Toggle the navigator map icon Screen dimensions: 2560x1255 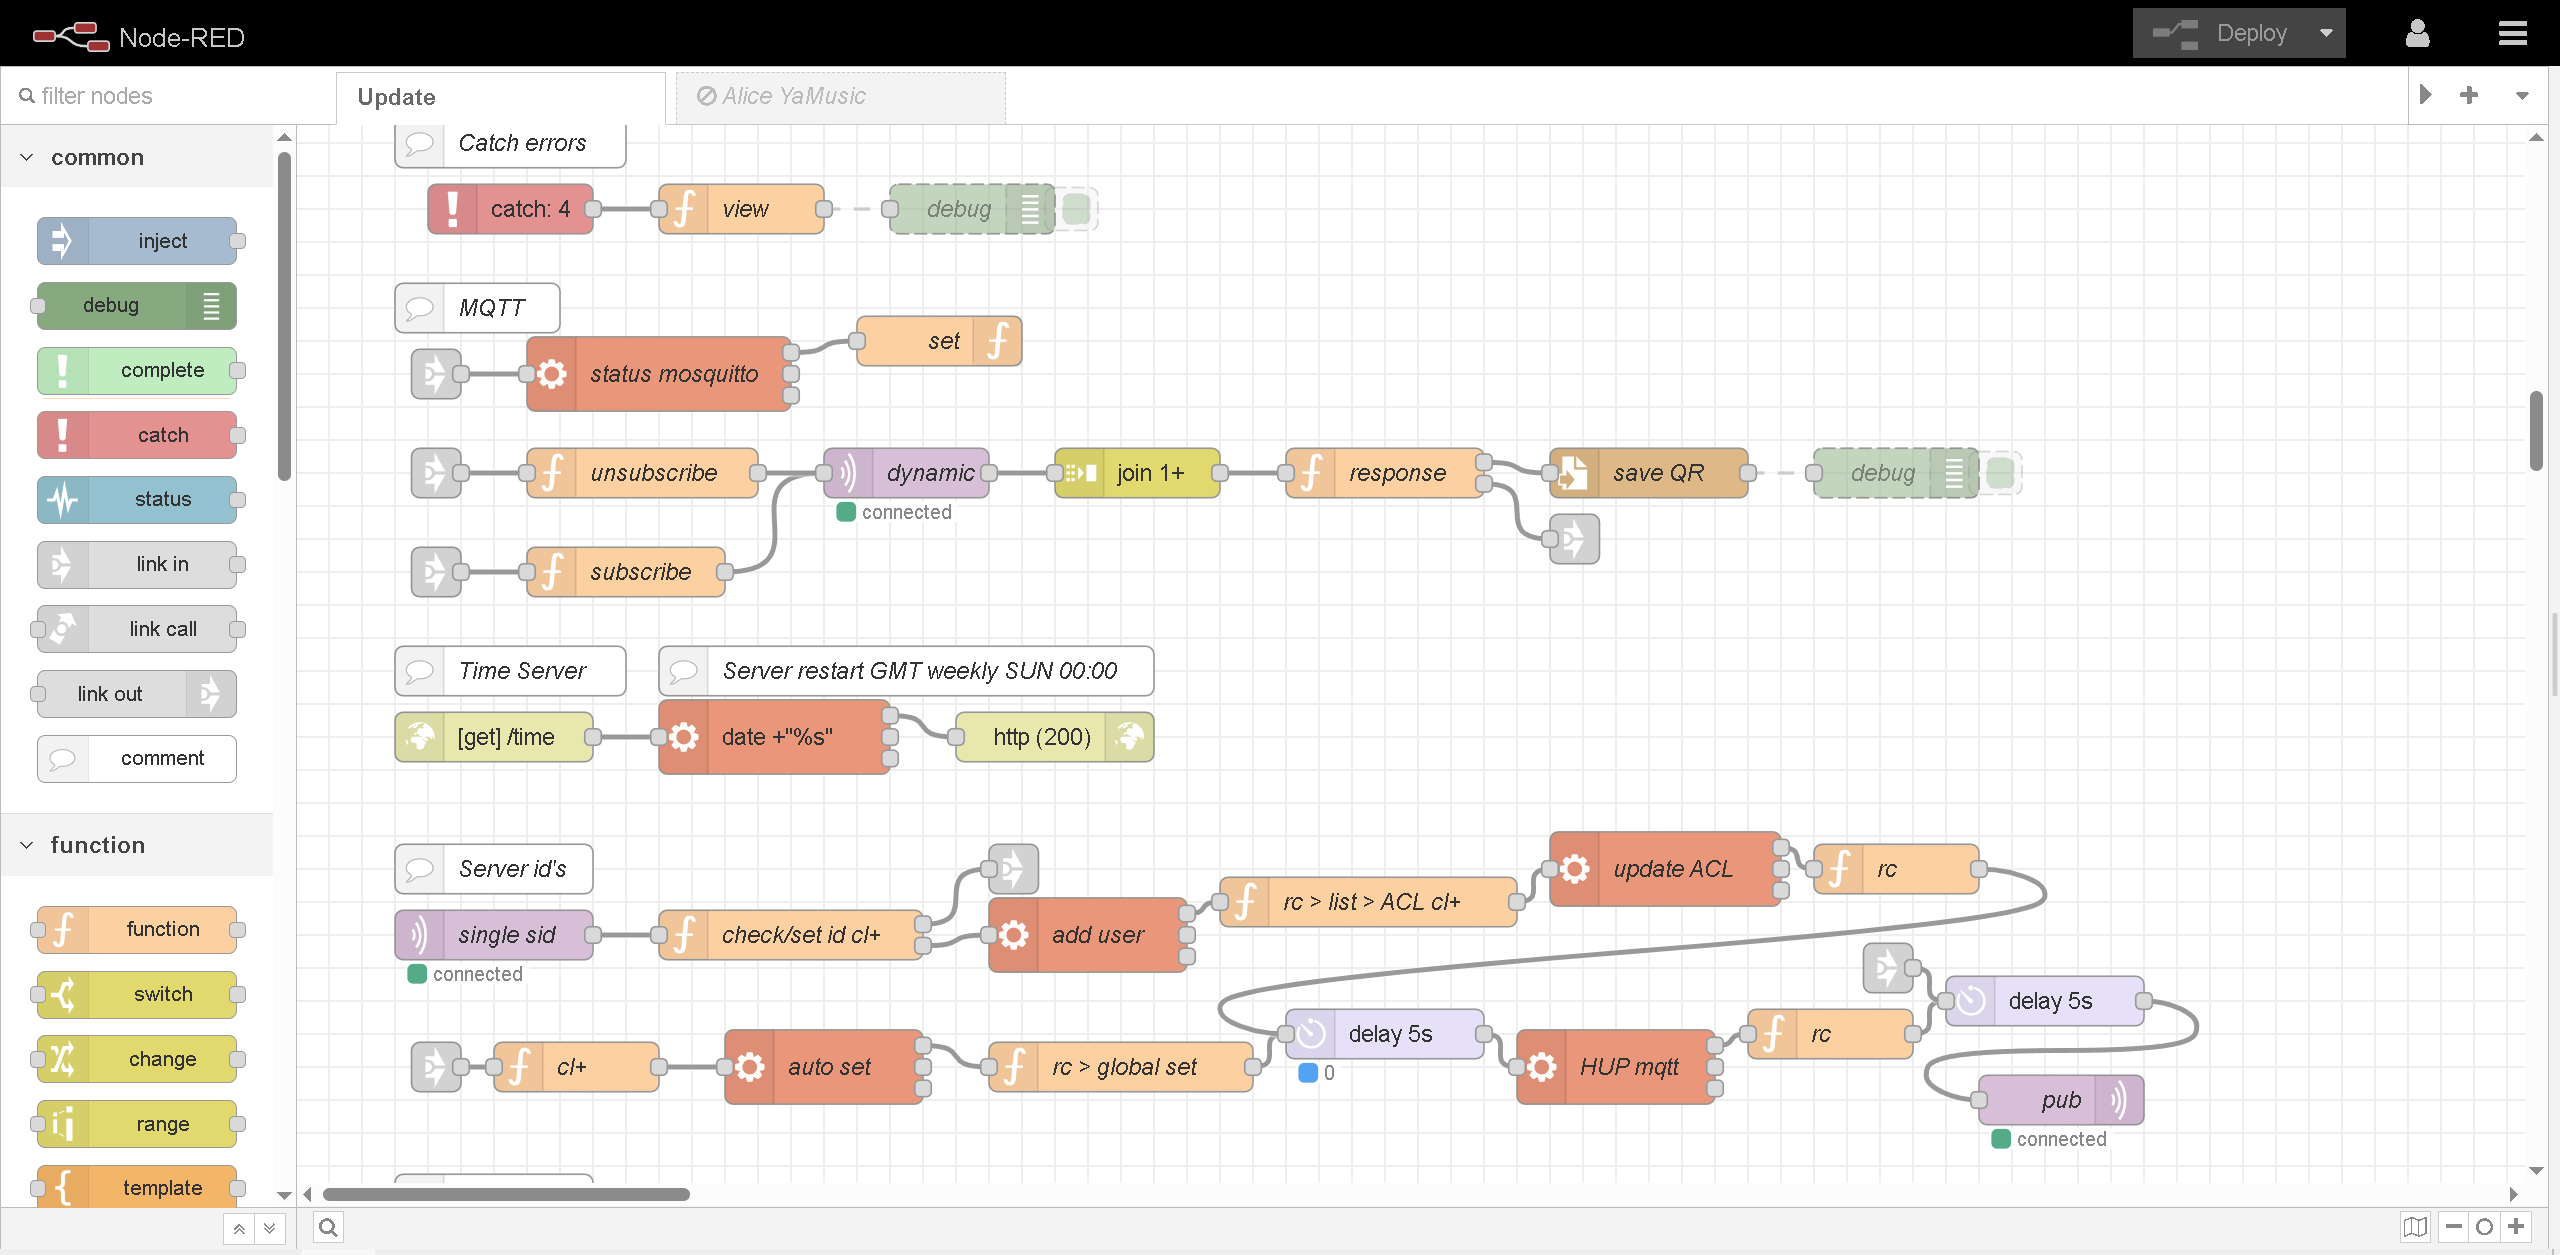[x=2415, y=1227]
